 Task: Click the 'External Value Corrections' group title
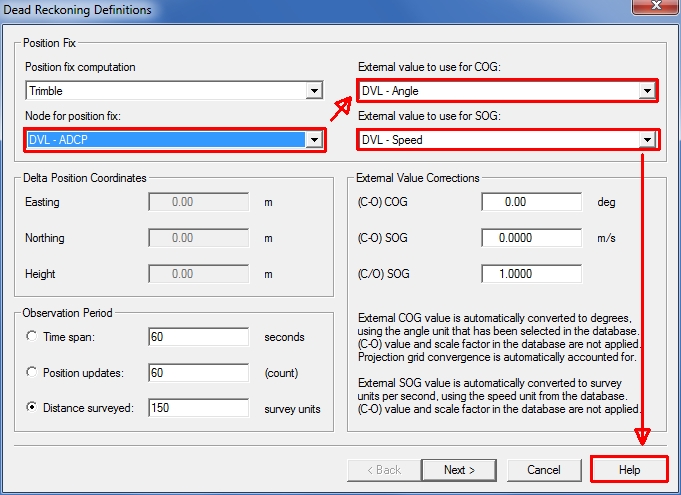click(418, 178)
